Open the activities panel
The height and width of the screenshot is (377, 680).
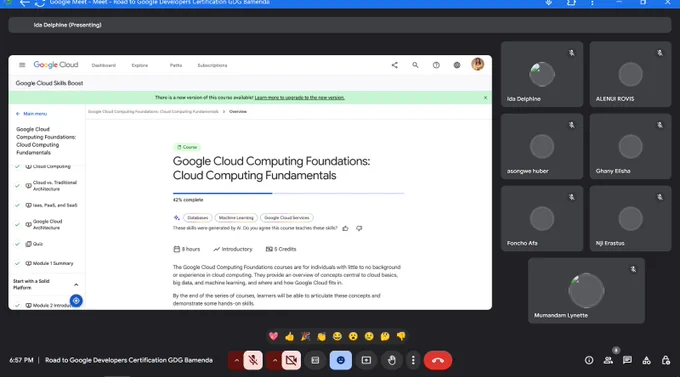pos(646,360)
